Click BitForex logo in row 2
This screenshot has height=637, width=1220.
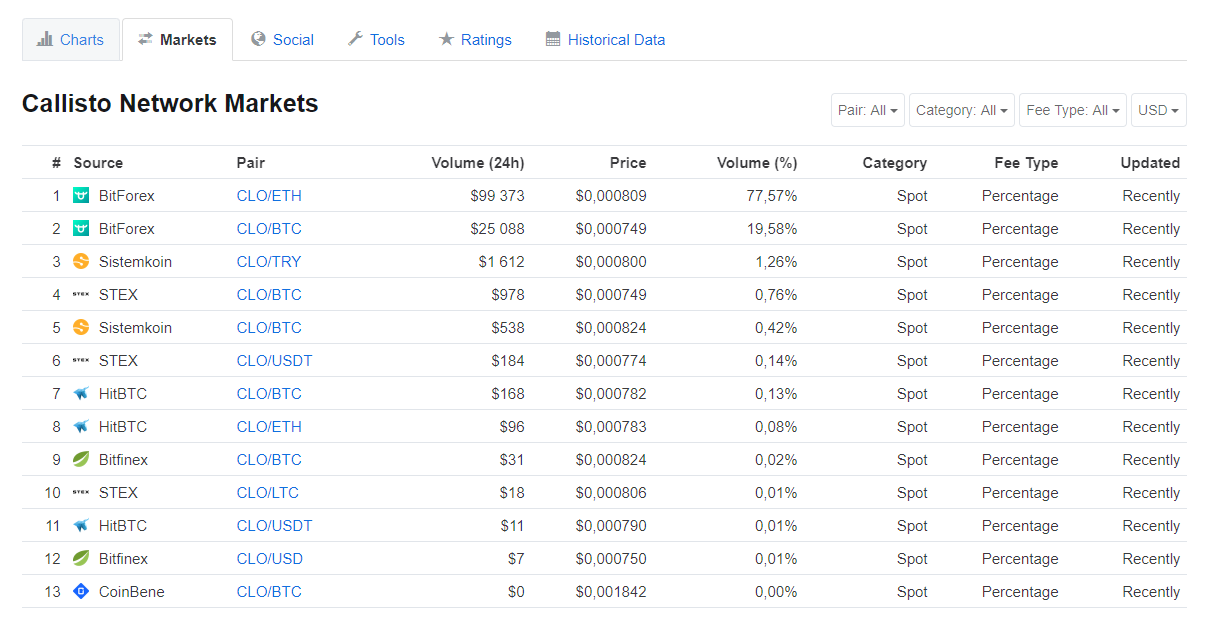(x=81, y=229)
